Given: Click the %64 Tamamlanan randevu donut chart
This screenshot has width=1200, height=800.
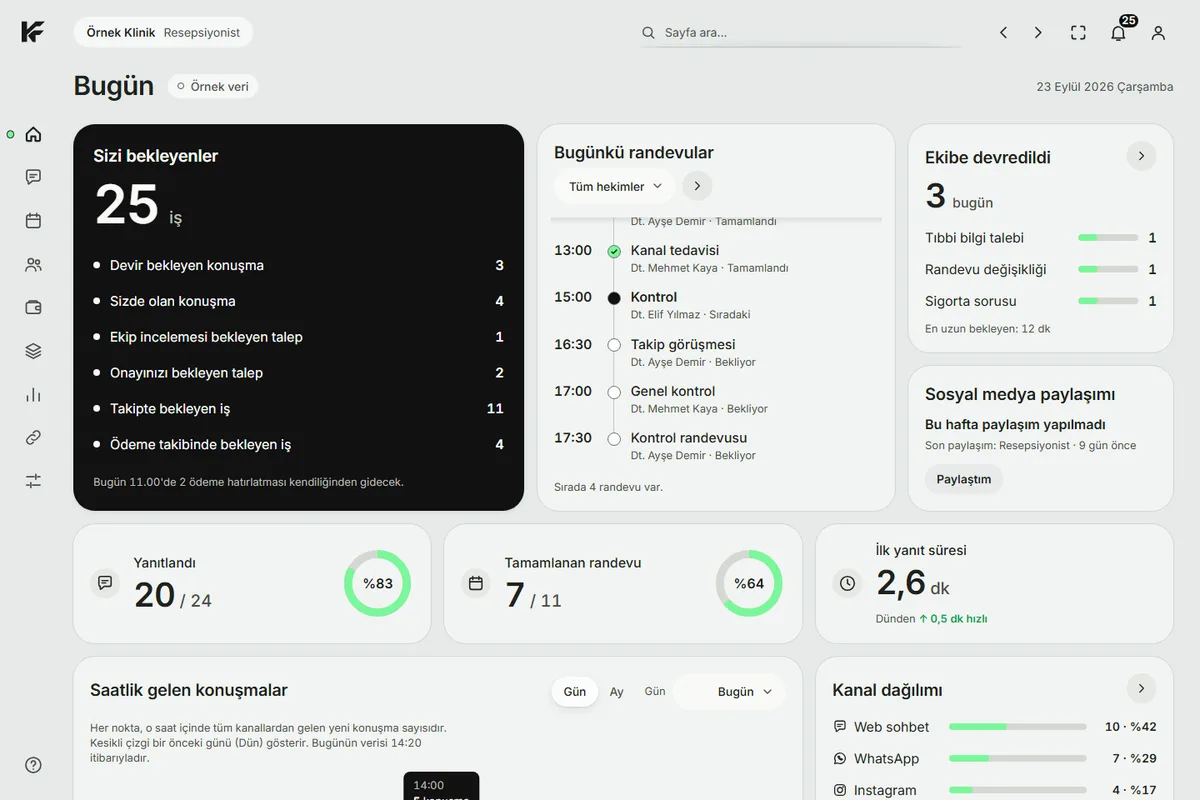Looking at the screenshot, I should (x=749, y=583).
